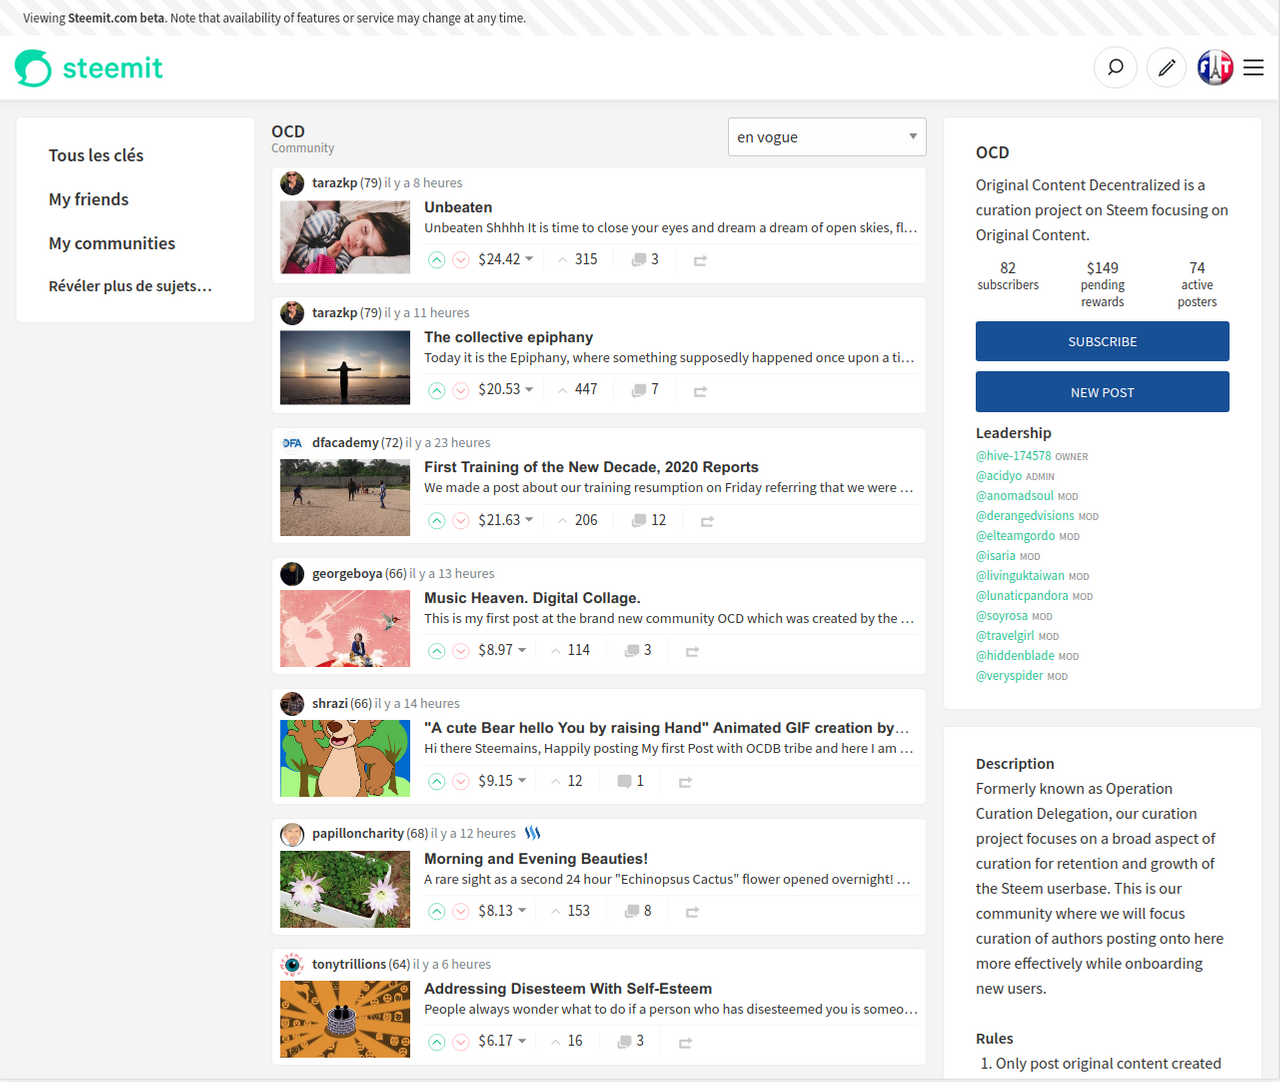Downvote the Unbeaten post
This screenshot has width=1280, height=1082.
click(x=461, y=260)
